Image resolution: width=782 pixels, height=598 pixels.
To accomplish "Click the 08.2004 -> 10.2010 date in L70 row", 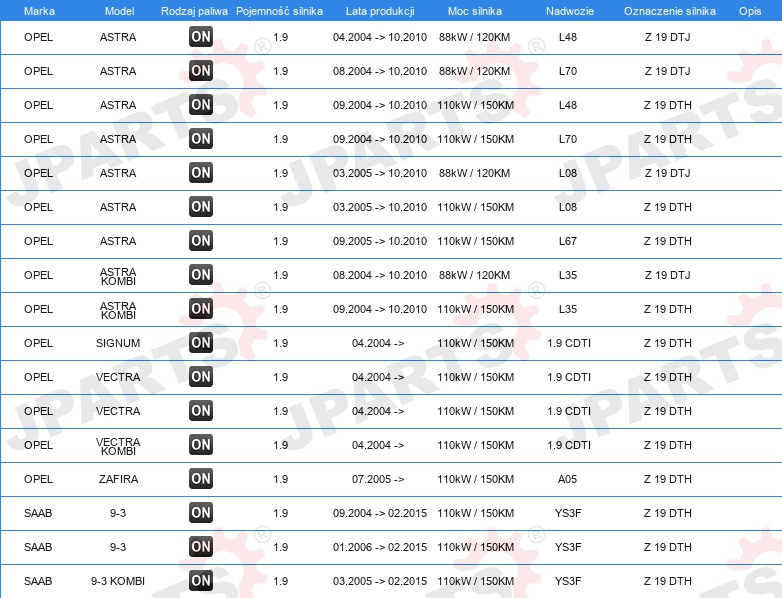I will click(x=380, y=71).
